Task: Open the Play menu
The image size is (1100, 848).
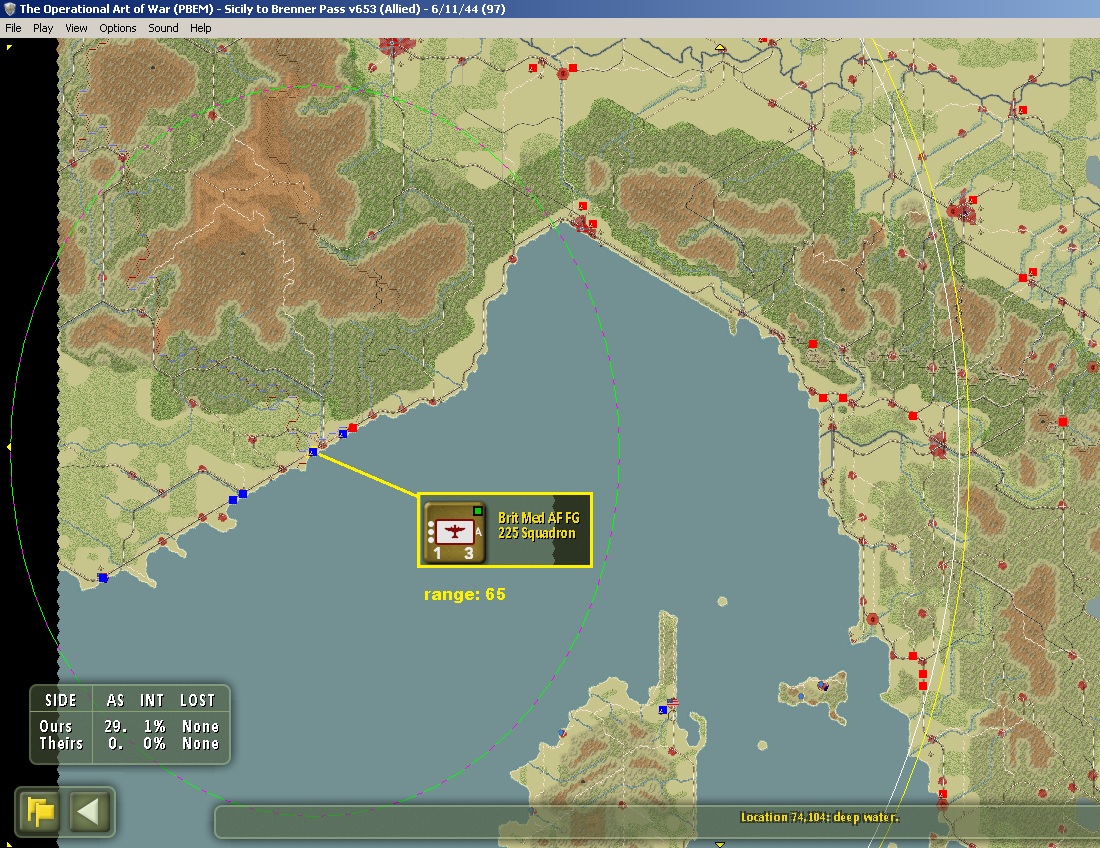Action: [43, 28]
